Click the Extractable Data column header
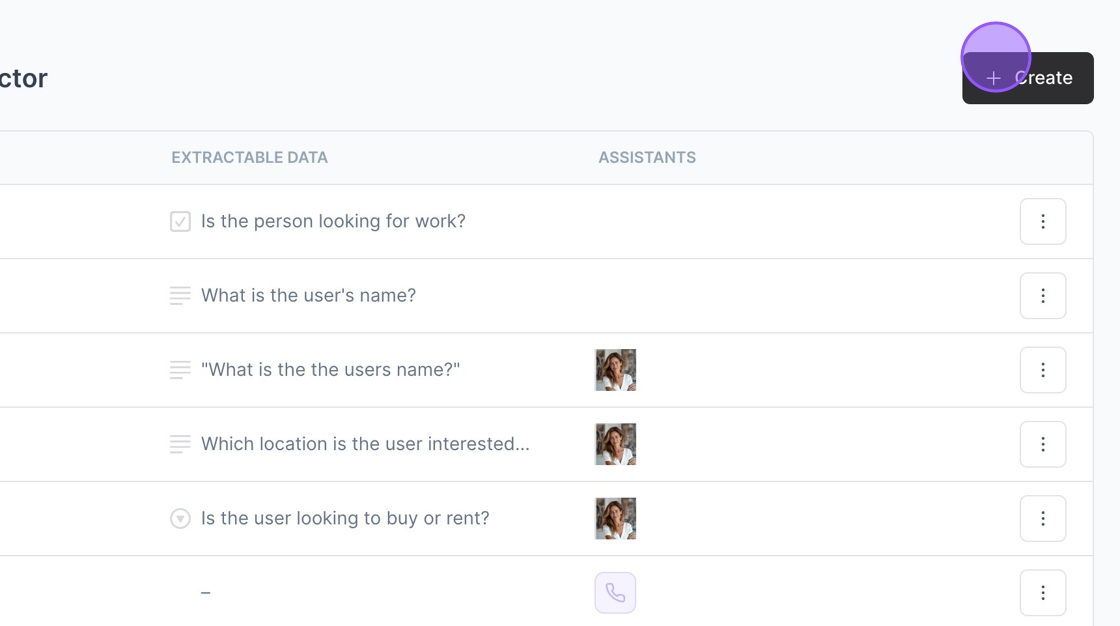 pos(249,158)
